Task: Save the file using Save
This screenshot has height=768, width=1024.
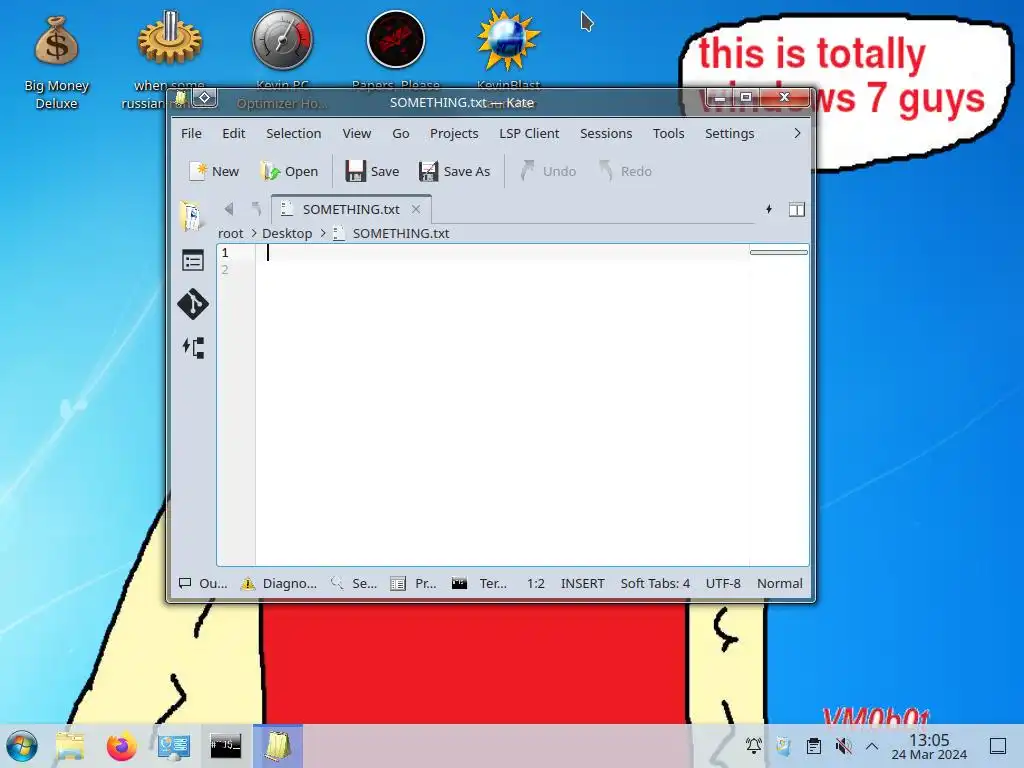Action: click(372, 171)
